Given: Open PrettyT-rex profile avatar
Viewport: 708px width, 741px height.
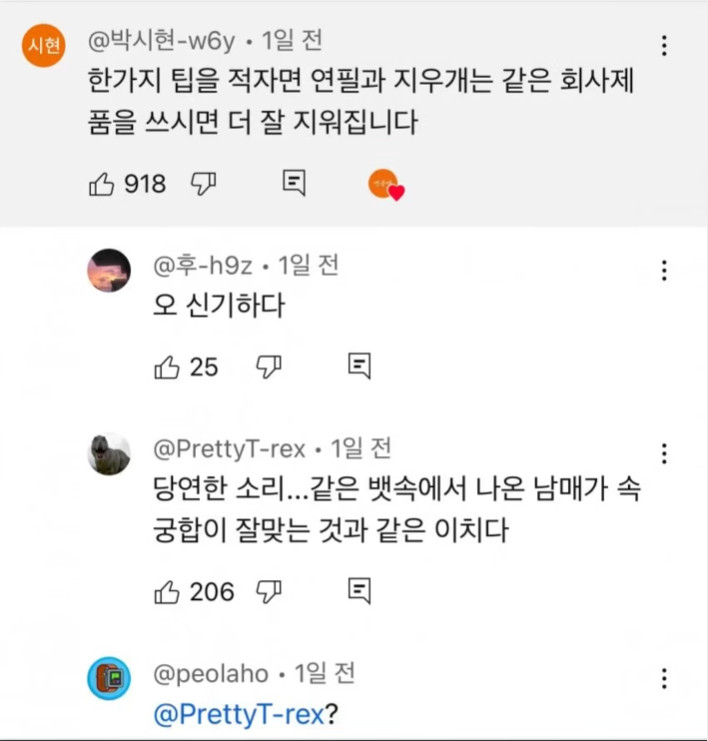Looking at the screenshot, I should pyautogui.click(x=109, y=454).
